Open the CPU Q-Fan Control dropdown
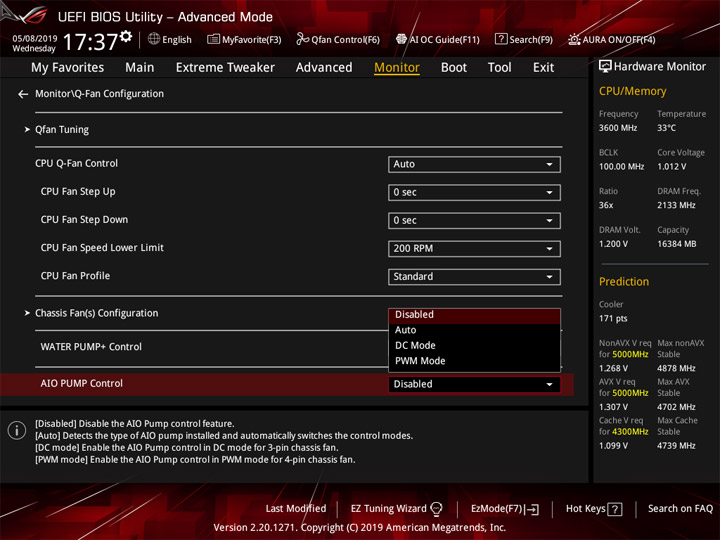 [474, 164]
